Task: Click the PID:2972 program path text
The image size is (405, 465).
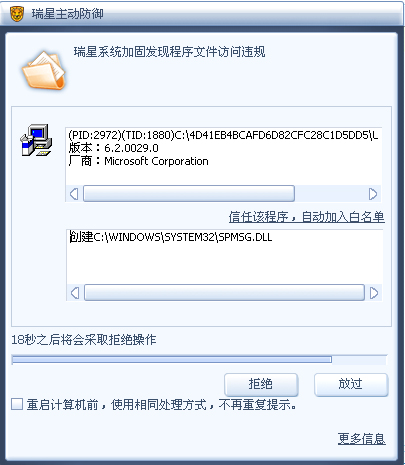Action: [x=223, y=135]
